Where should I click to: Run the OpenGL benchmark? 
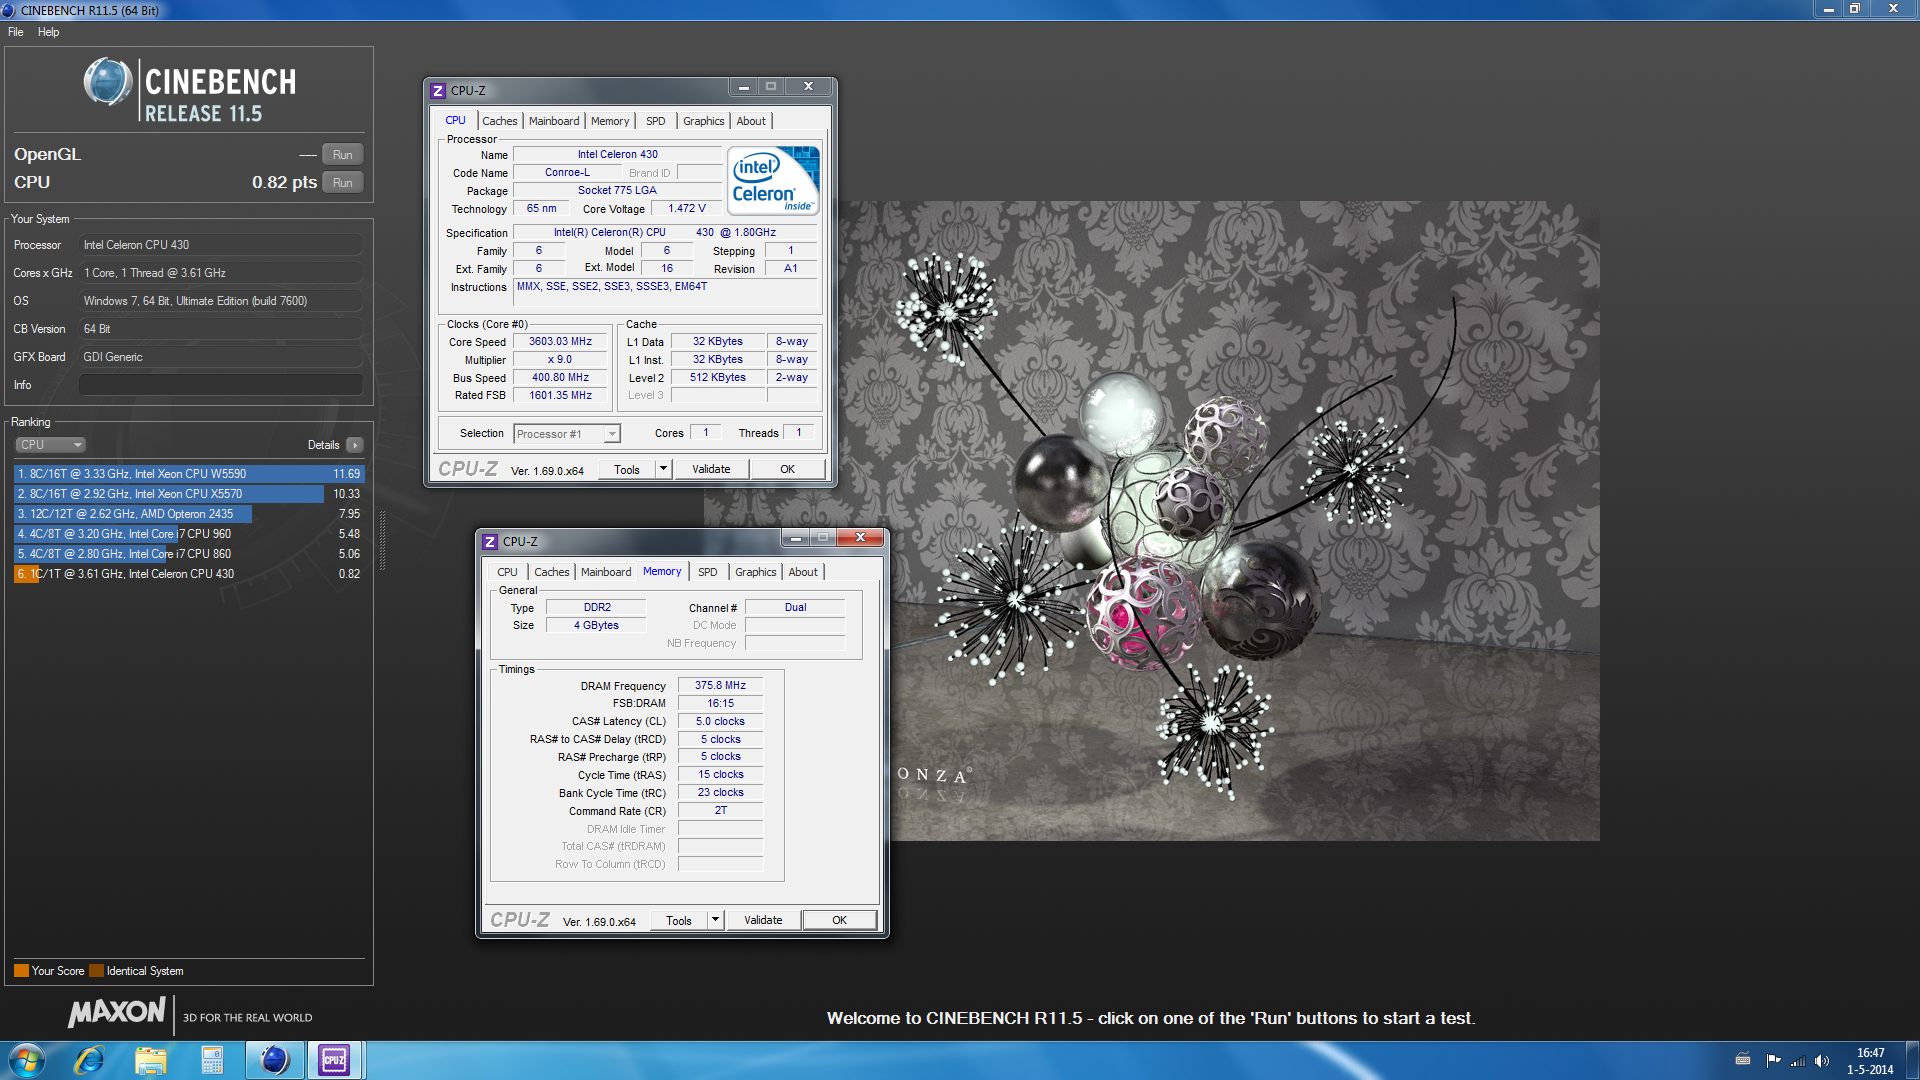pyautogui.click(x=343, y=155)
